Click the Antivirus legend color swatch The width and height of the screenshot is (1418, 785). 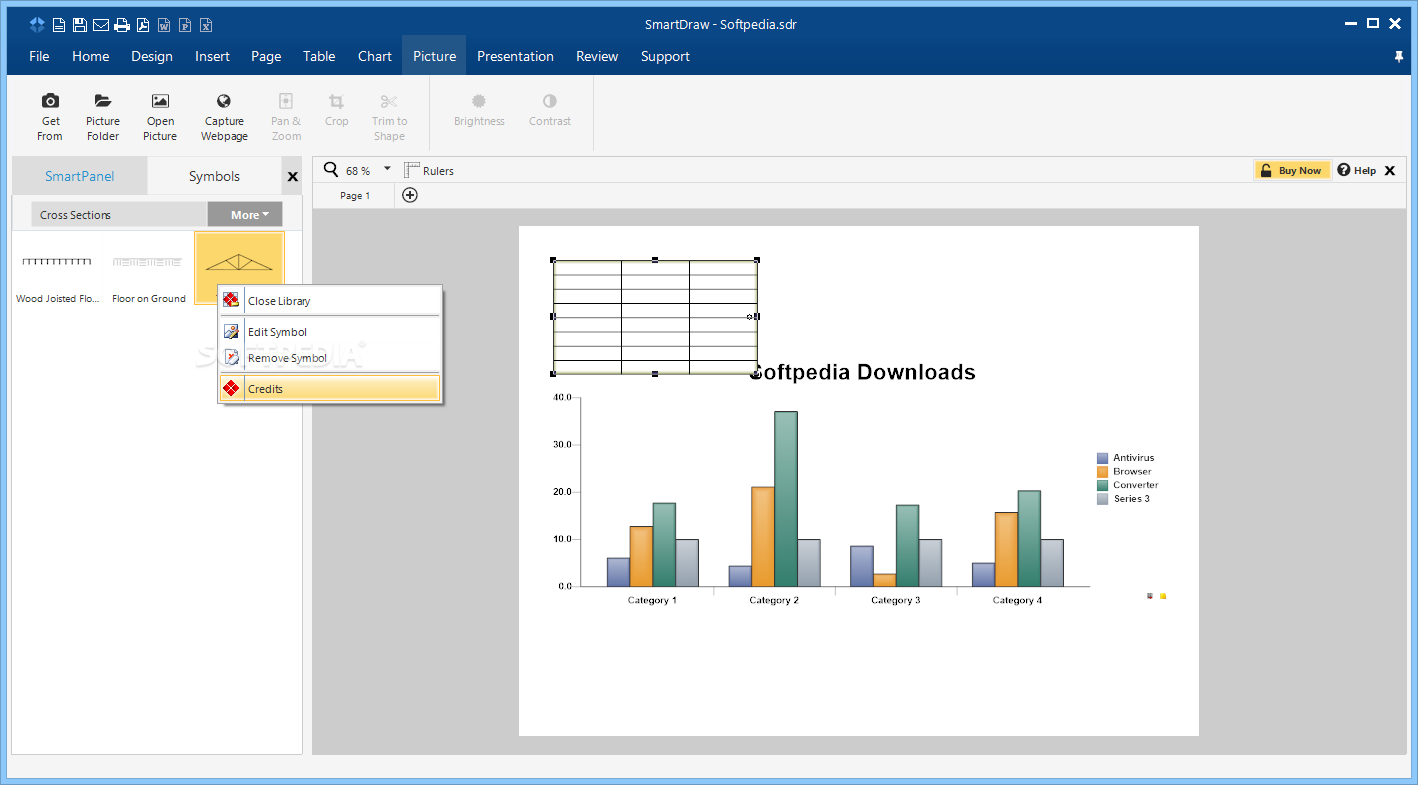tap(1103, 458)
